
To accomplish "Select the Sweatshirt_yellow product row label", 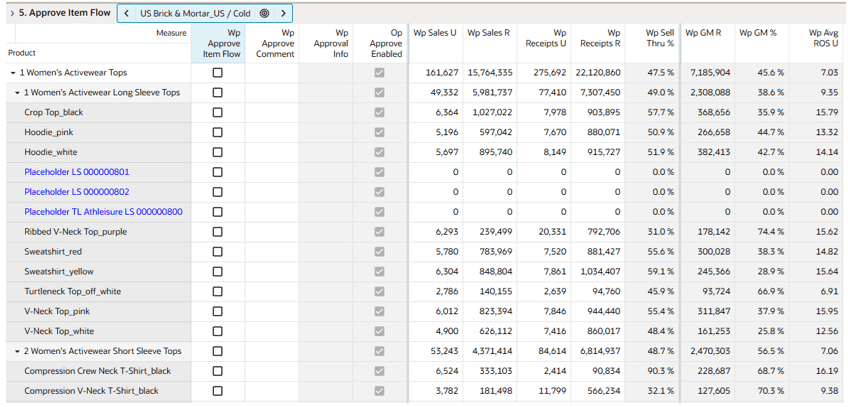I will pos(59,271).
